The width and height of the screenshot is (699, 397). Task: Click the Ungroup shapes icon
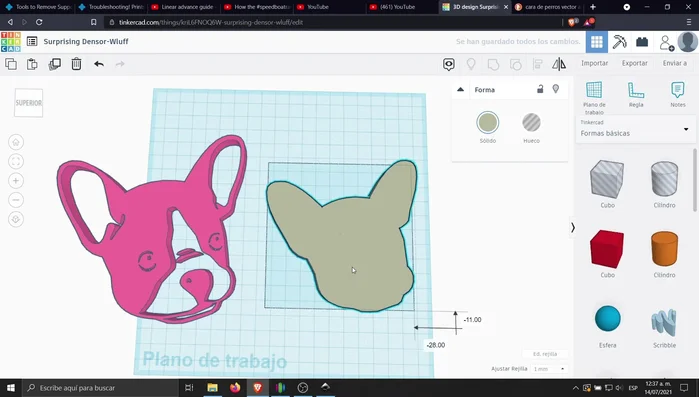pos(515,65)
